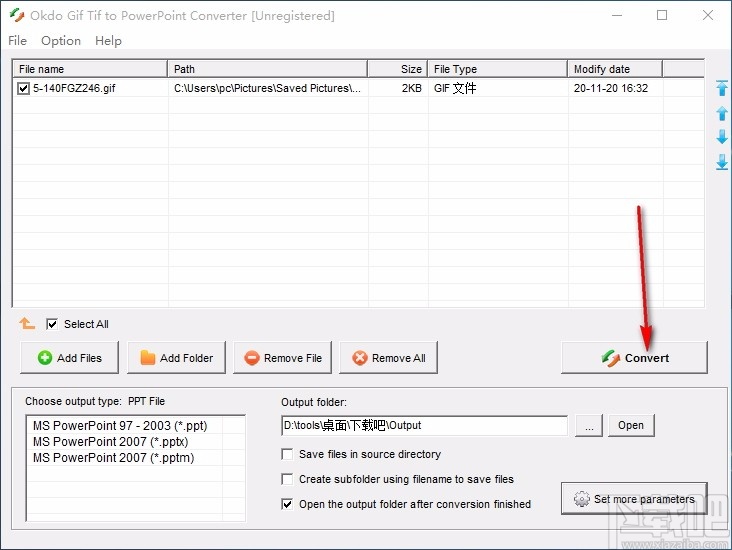Screen dimensions: 732x550
Task: Browse for output folder with ... button
Action: point(589,425)
